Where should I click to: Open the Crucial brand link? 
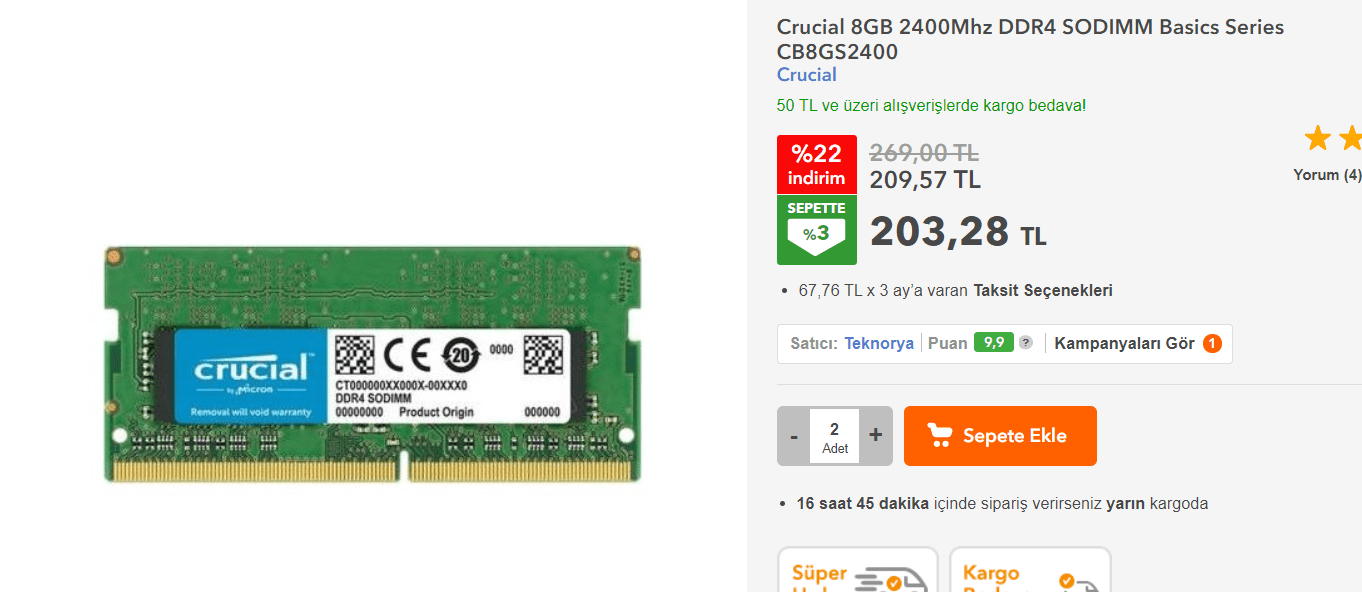[807, 75]
